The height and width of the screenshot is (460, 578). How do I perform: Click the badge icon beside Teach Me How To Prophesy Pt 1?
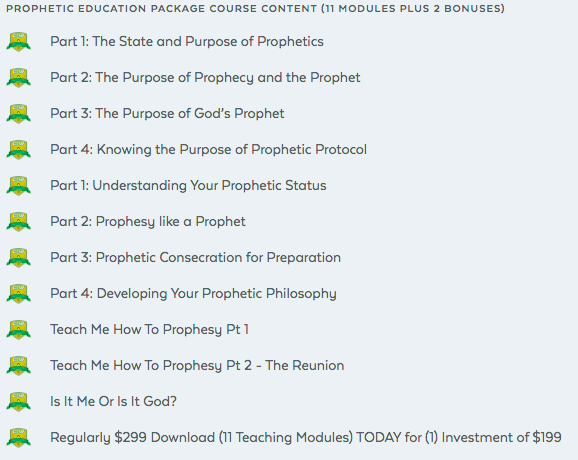pyautogui.click(x=18, y=330)
